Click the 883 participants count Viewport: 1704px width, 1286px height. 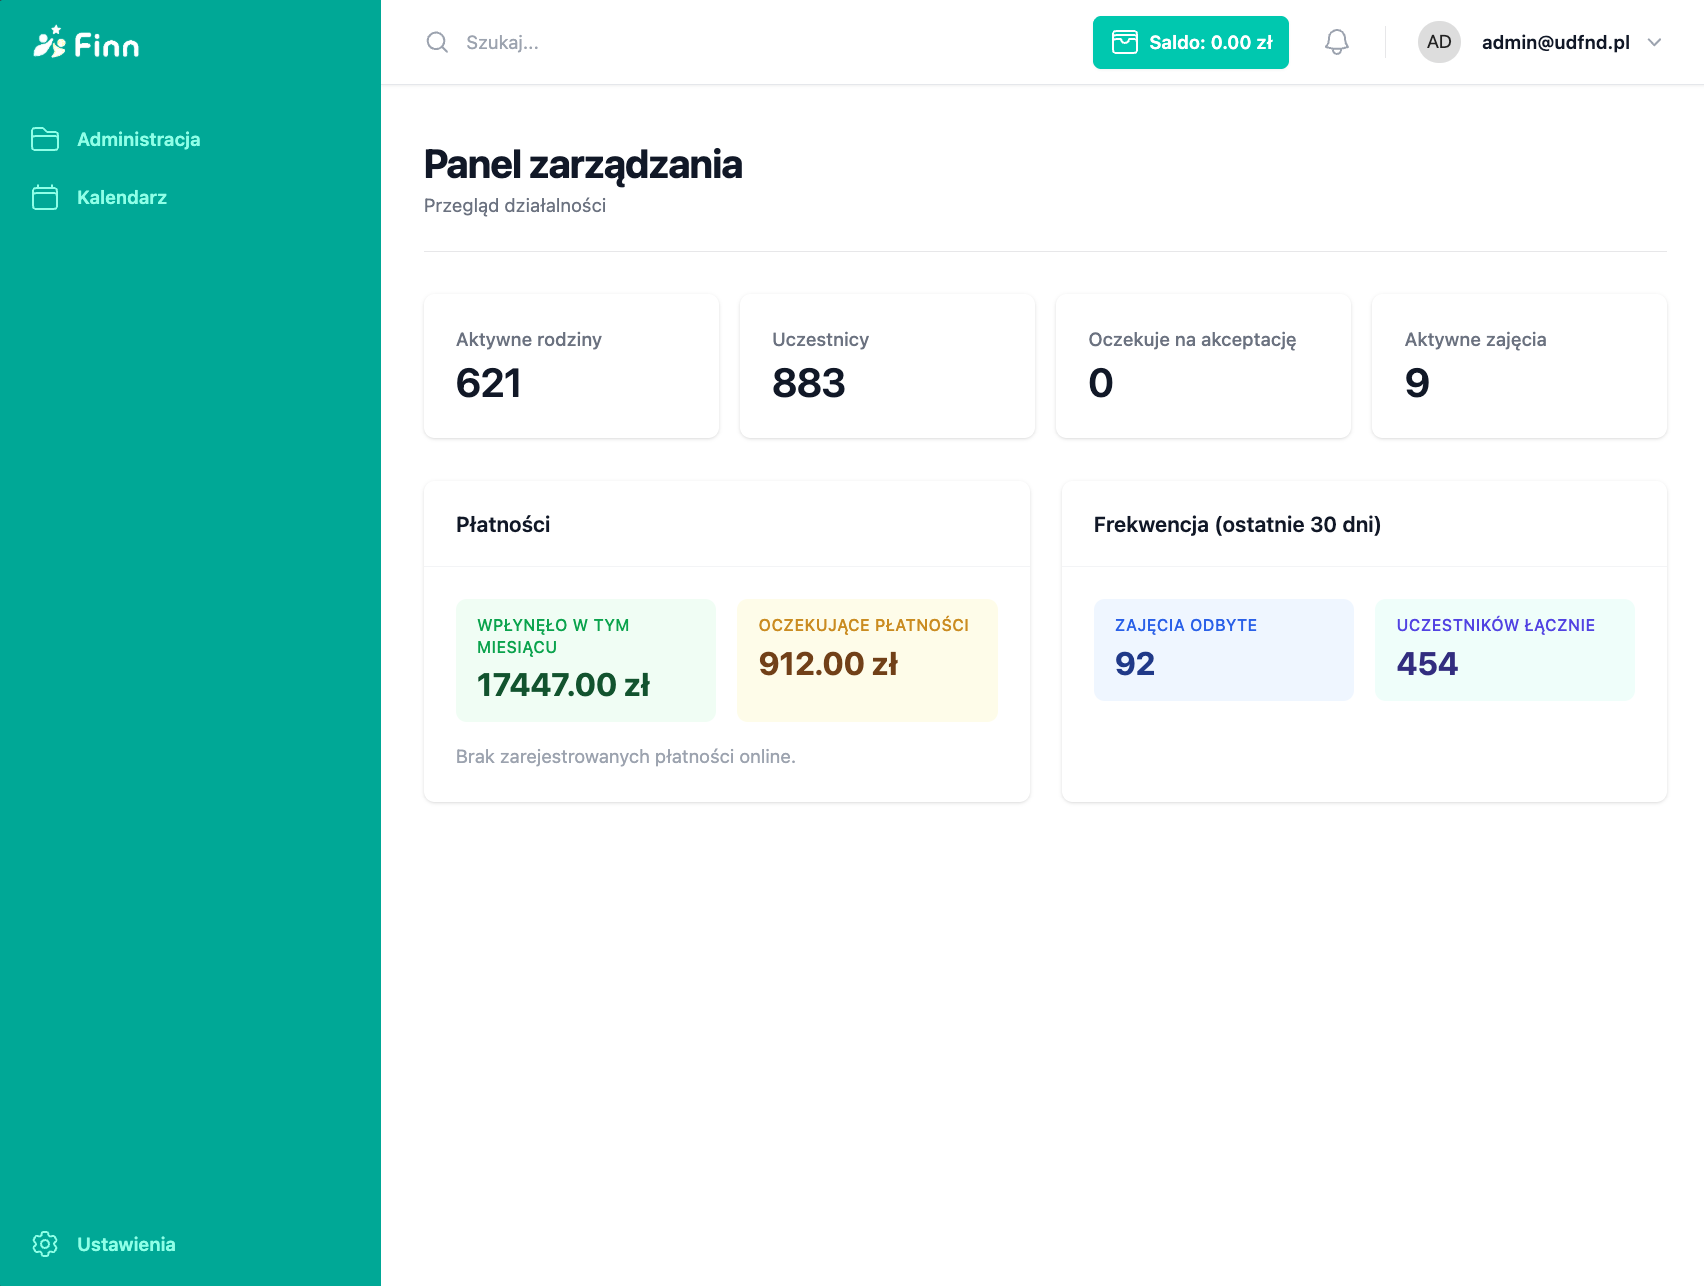808,383
